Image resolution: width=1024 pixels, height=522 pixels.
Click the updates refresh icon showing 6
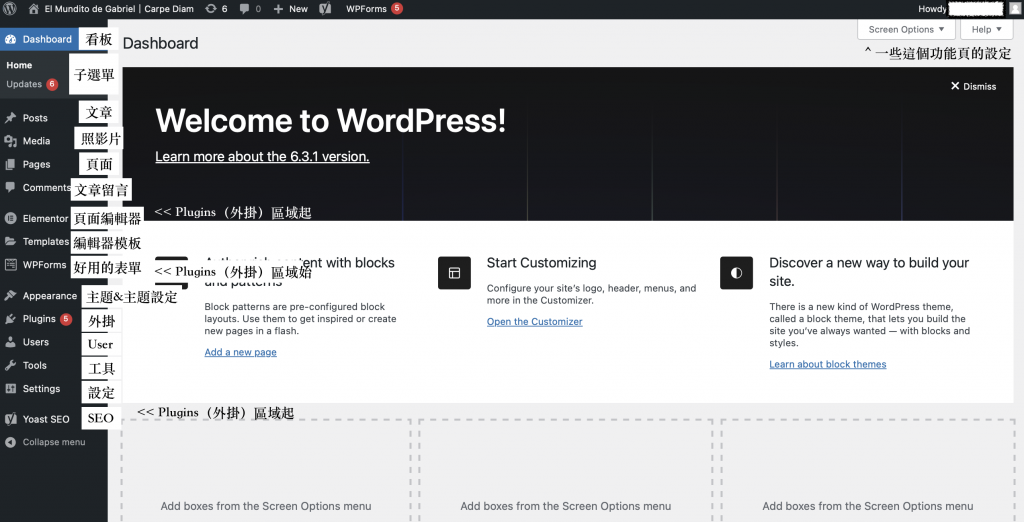[x=211, y=9]
